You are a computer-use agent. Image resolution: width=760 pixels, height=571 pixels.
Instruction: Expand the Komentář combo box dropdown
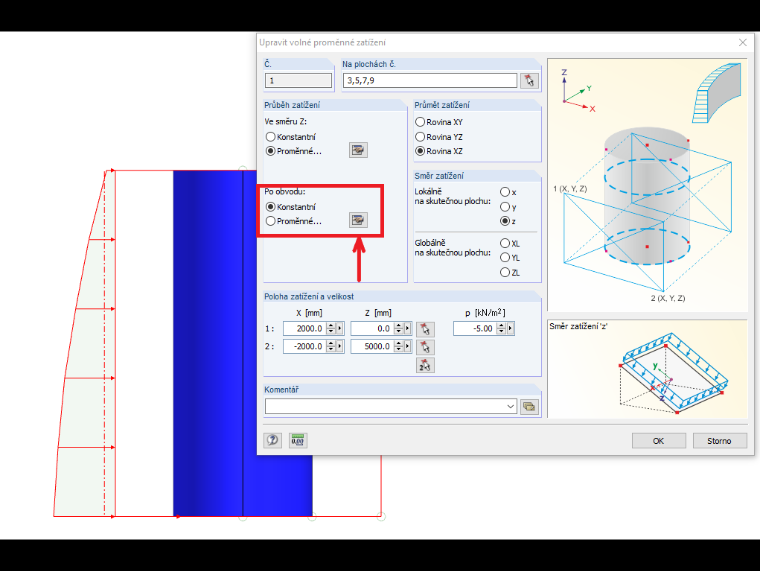pyautogui.click(x=510, y=406)
